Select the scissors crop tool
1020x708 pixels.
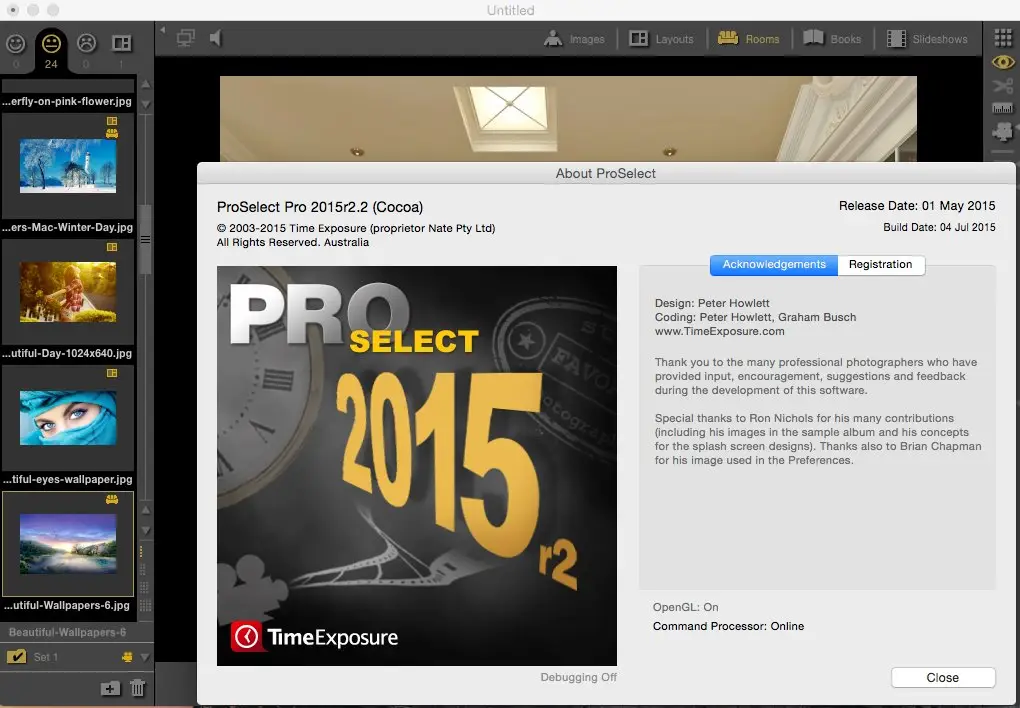pos(1002,86)
